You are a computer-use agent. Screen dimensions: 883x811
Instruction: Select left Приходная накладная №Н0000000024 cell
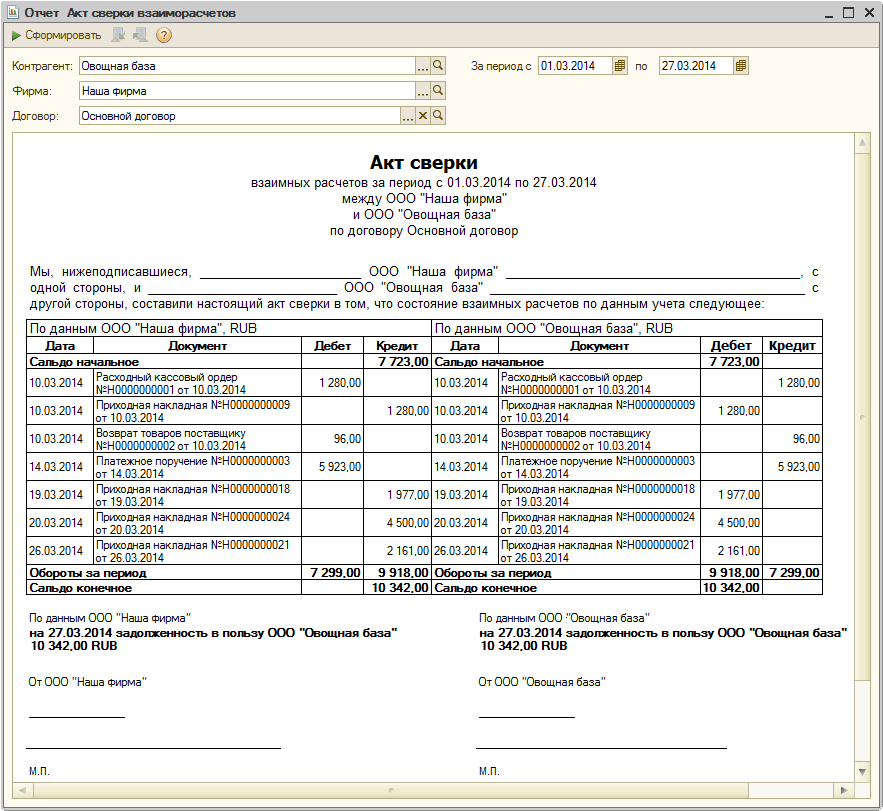(x=197, y=523)
